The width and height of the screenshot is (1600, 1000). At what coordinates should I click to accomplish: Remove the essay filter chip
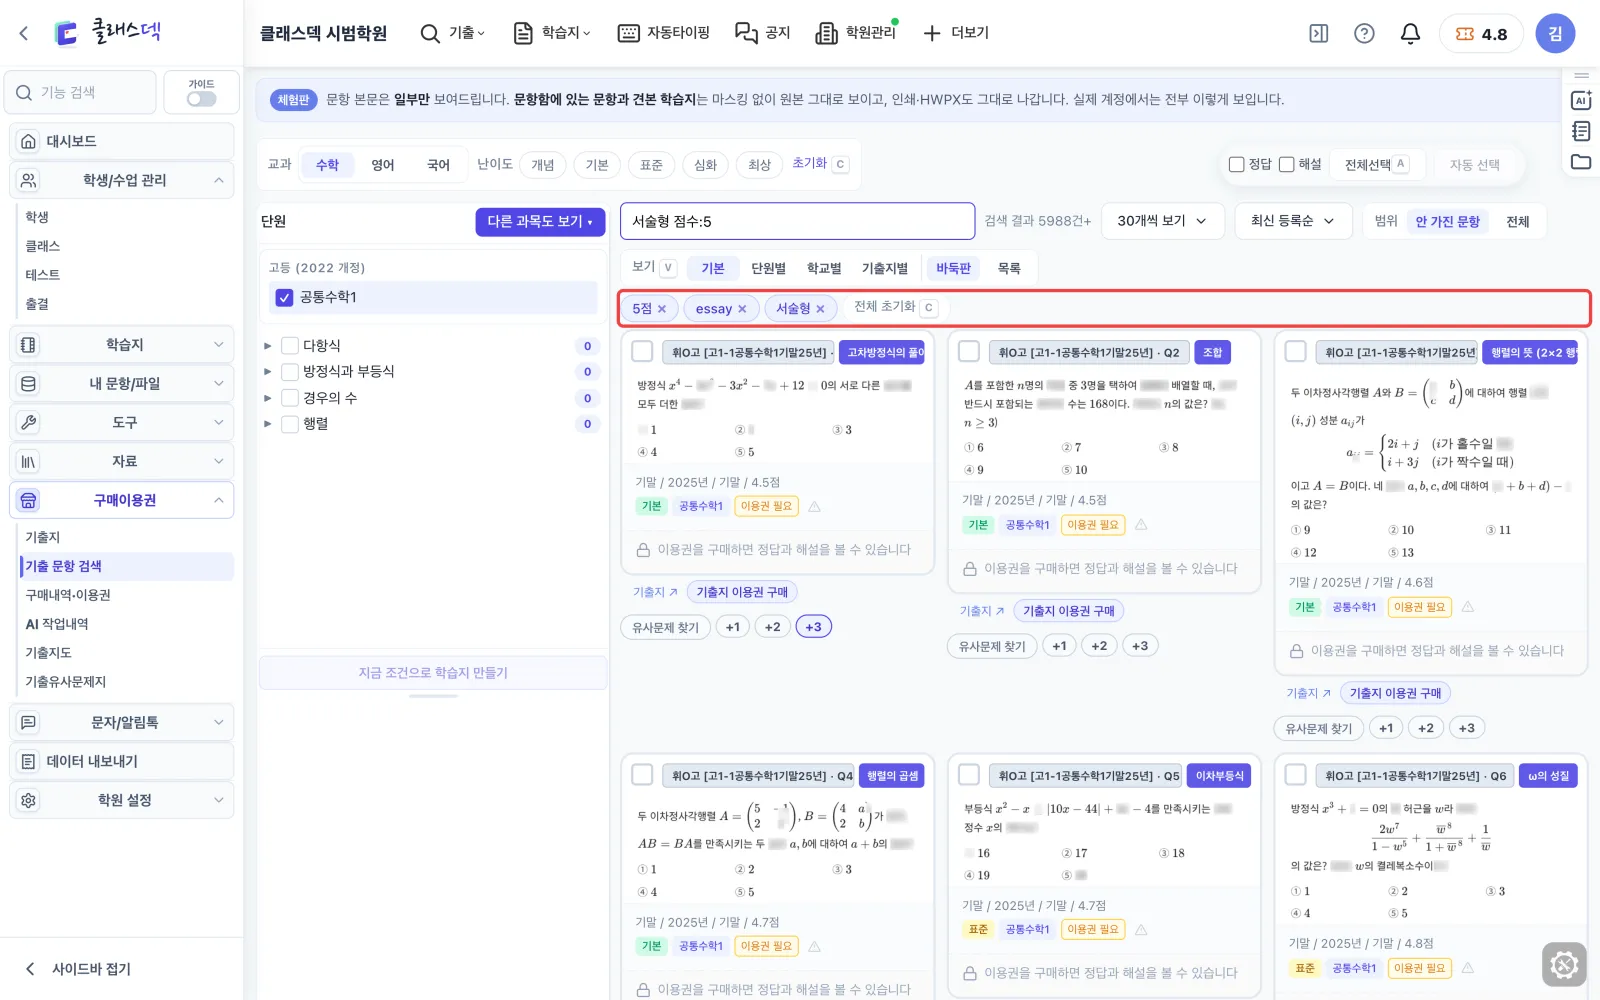click(x=742, y=309)
